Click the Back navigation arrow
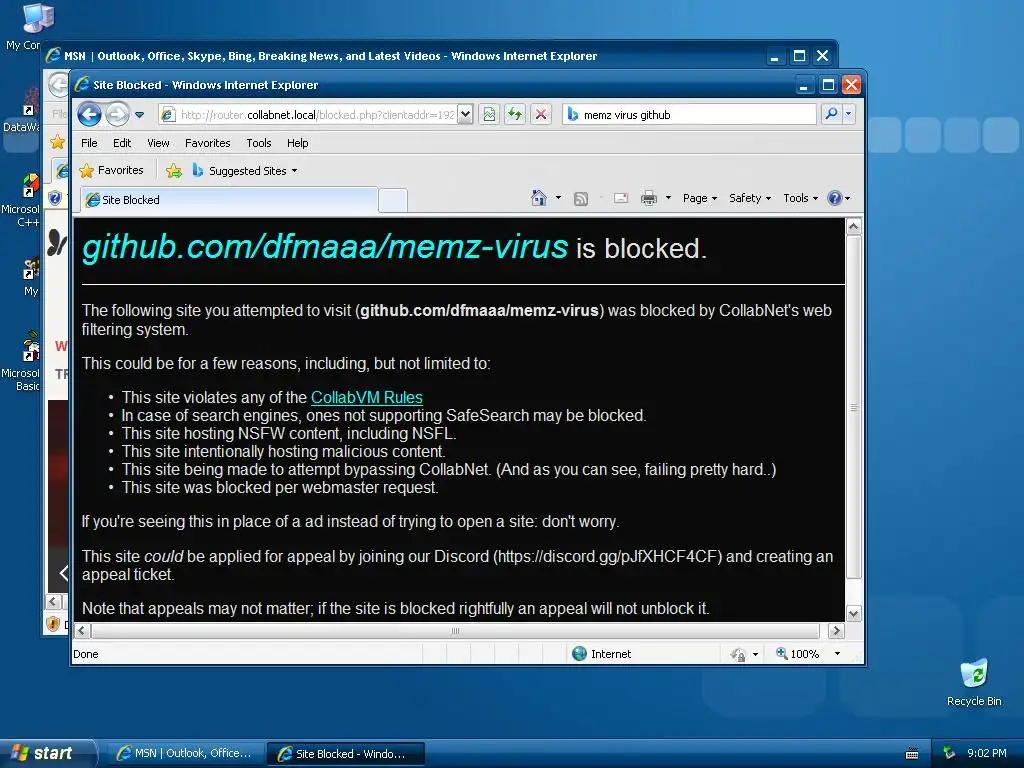The width and height of the screenshot is (1024, 768). tap(89, 115)
